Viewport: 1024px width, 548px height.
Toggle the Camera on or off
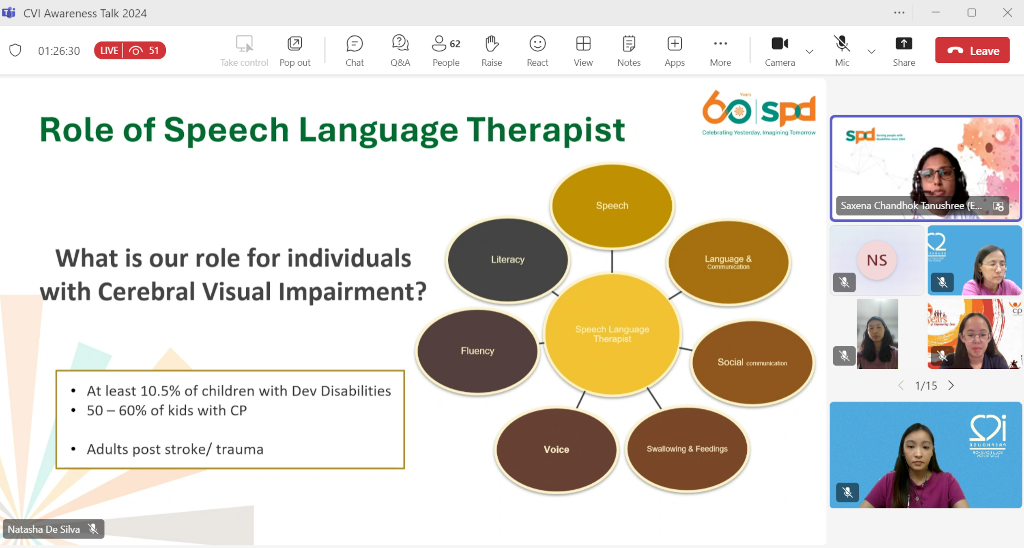780,50
